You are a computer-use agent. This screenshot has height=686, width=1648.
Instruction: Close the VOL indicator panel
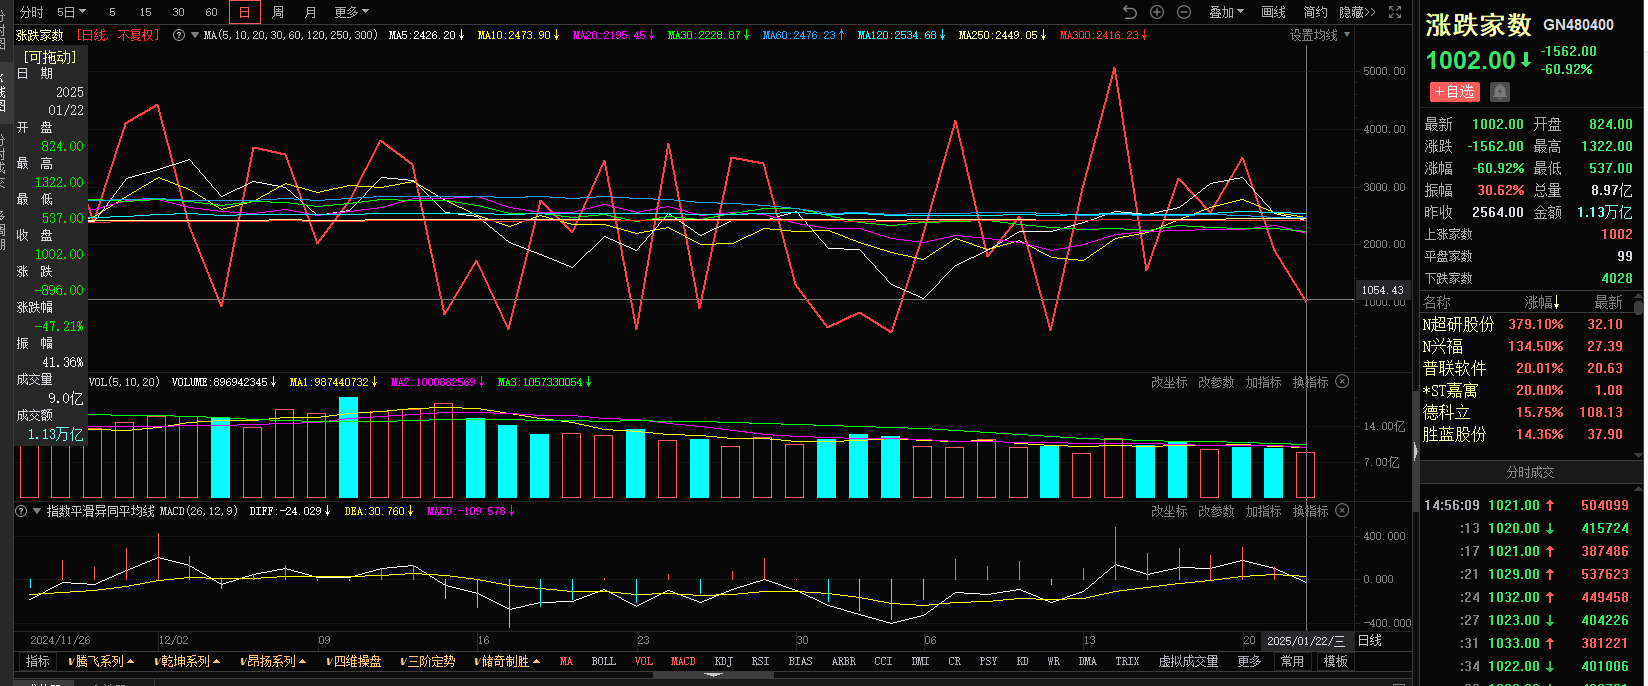click(1342, 382)
